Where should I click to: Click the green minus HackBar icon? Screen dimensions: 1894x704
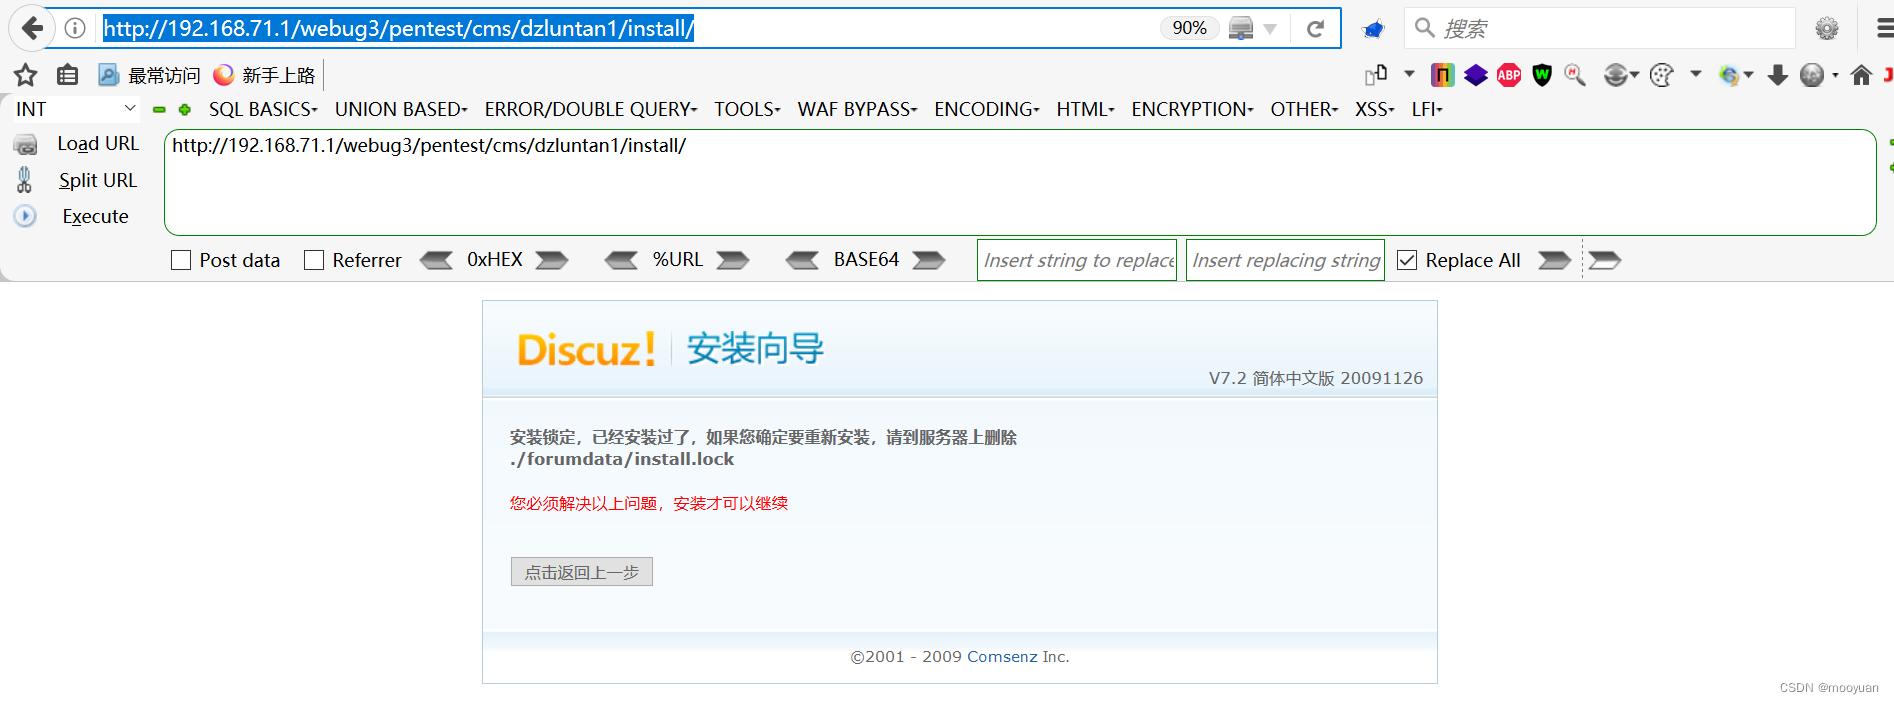coord(159,110)
